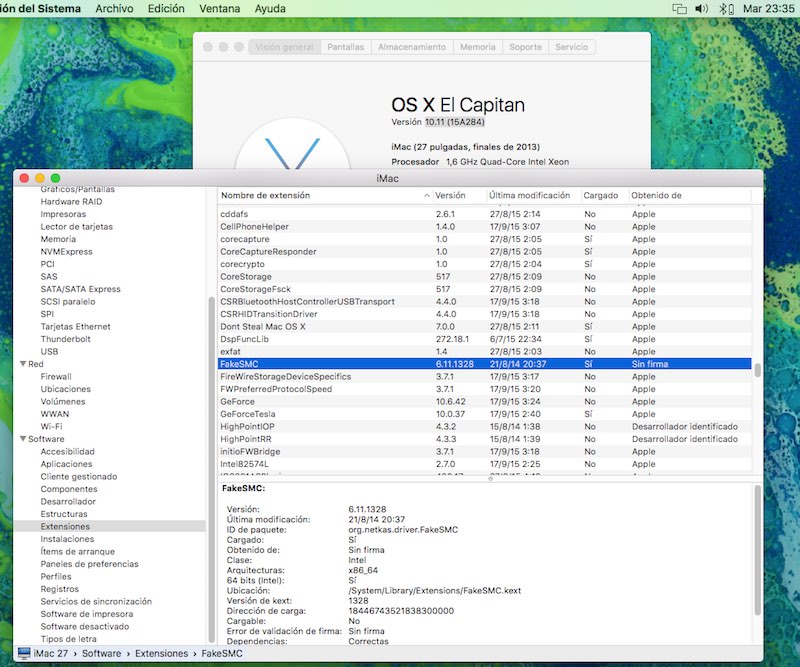Switch to the Pantallas tab
The width and height of the screenshot is (800, 667).
click(x=345, y=47)
